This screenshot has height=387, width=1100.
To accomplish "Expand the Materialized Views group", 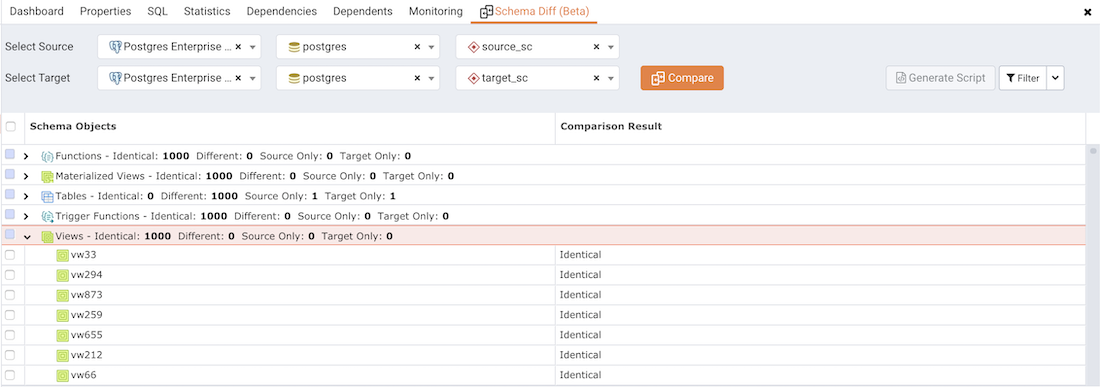I will coord(27,177).
